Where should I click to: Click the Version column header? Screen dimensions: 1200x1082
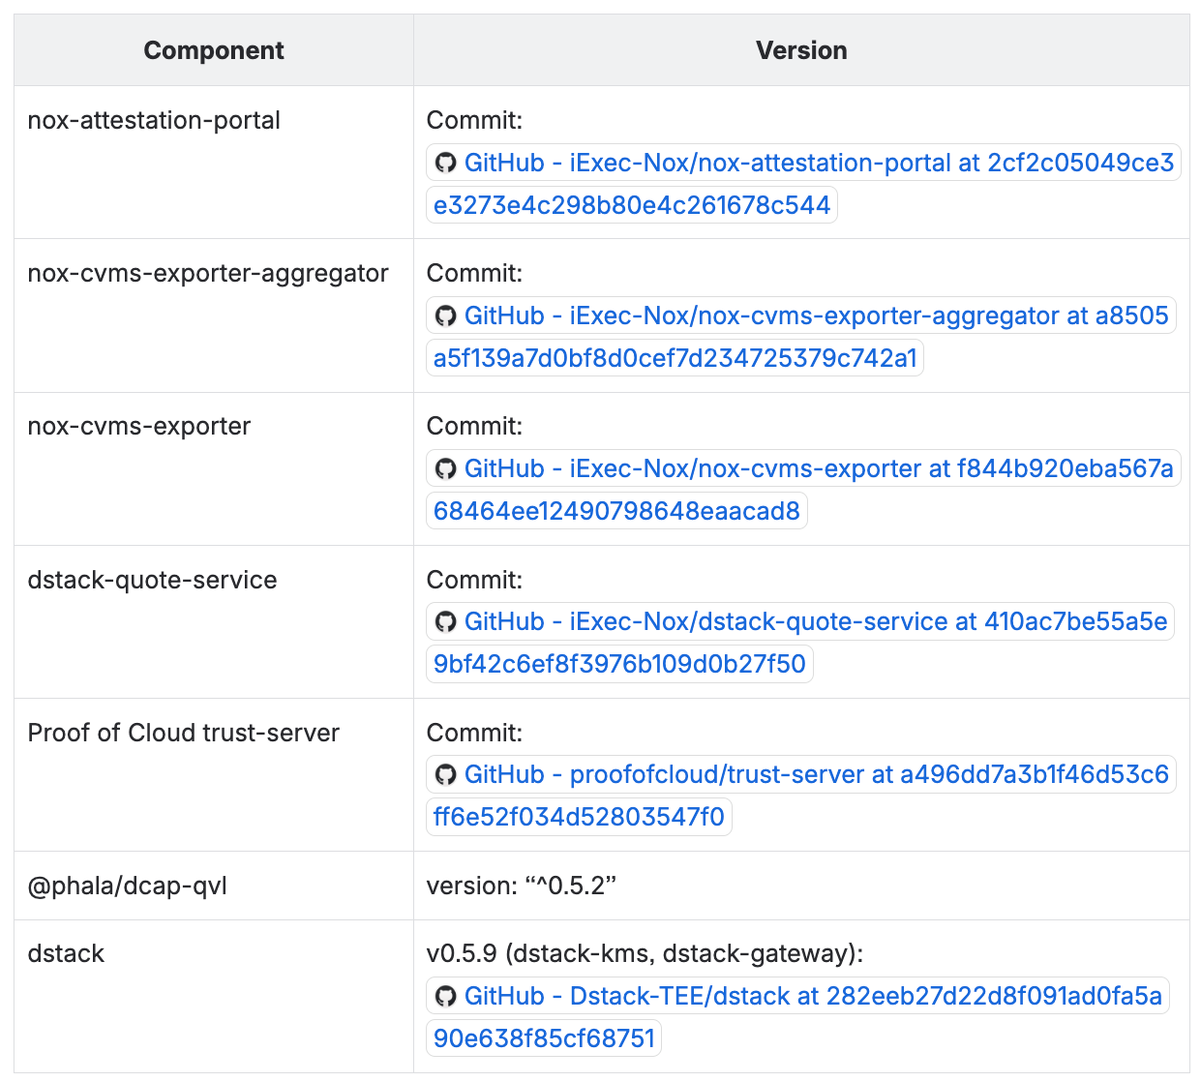(x=801, y=50)
